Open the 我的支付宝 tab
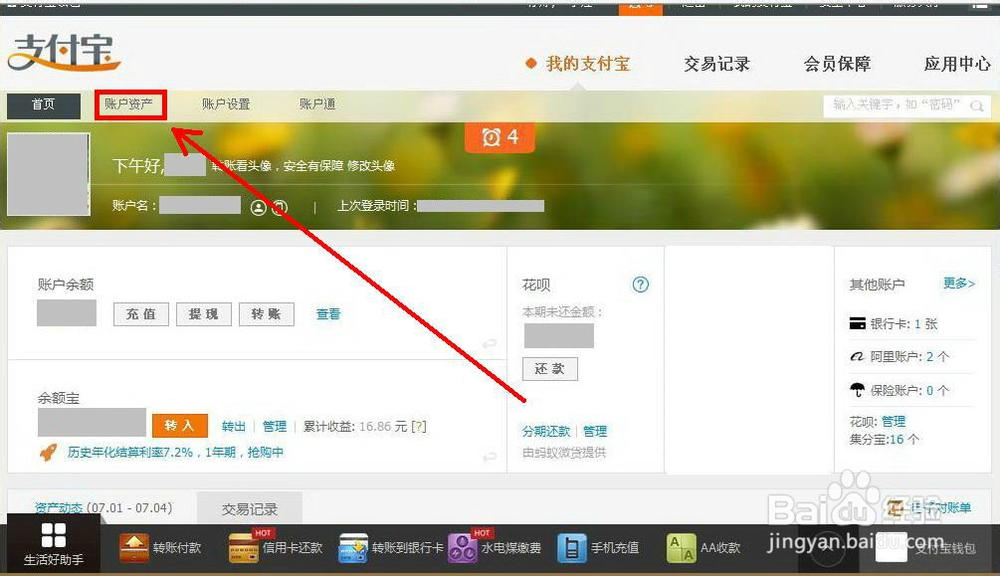The image size is (1000, 576). [587, 64]
